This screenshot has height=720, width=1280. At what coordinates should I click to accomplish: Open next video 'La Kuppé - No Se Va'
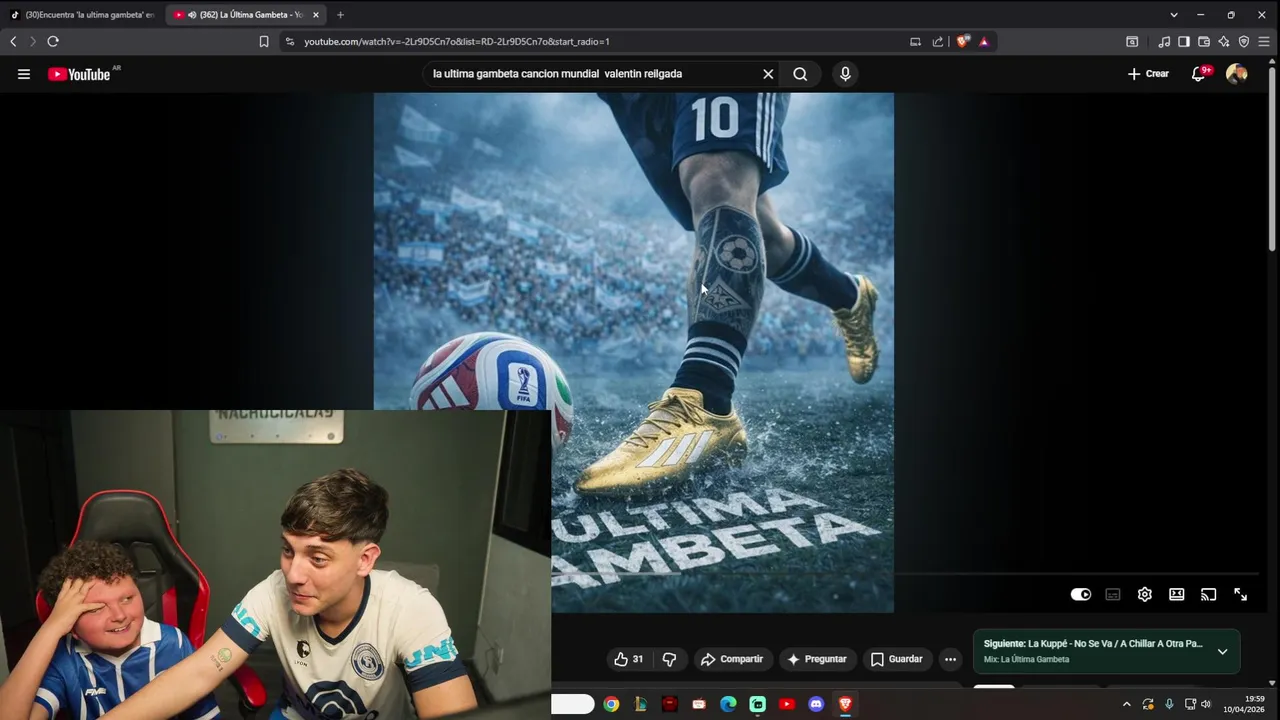tap(1093, 644)
